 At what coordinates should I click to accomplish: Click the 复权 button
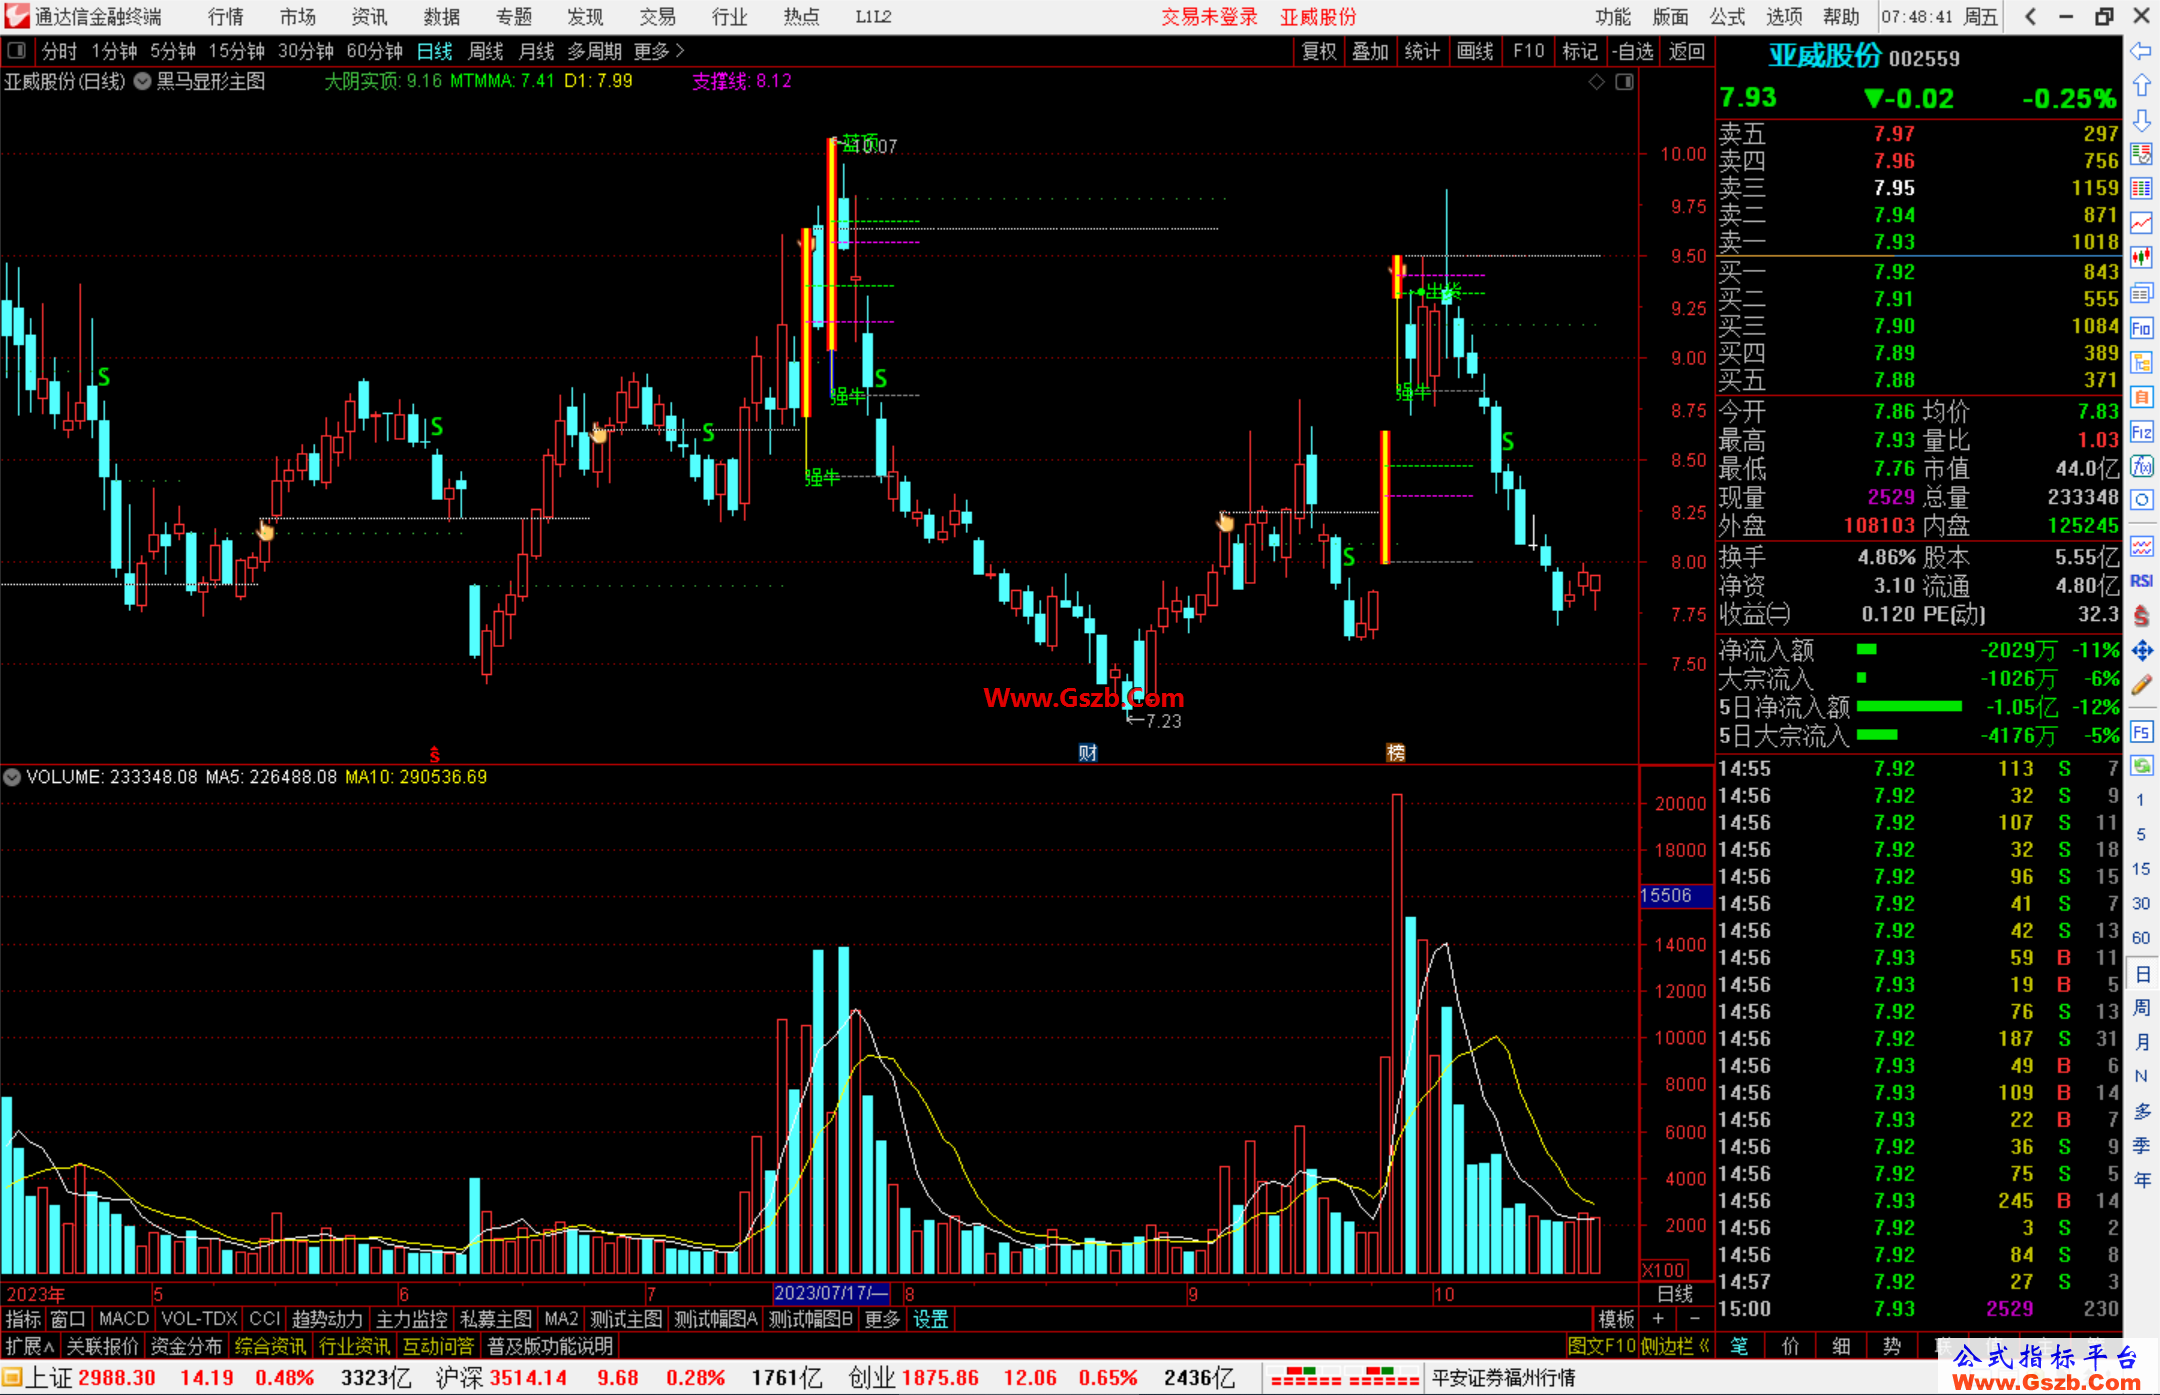pos(1319,51)
